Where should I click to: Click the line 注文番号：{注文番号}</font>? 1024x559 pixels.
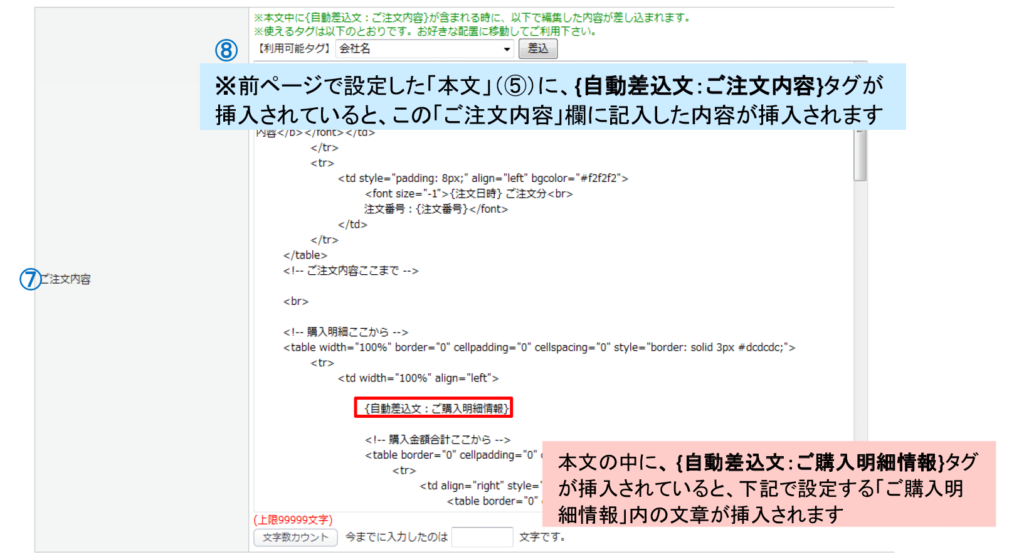436,209
